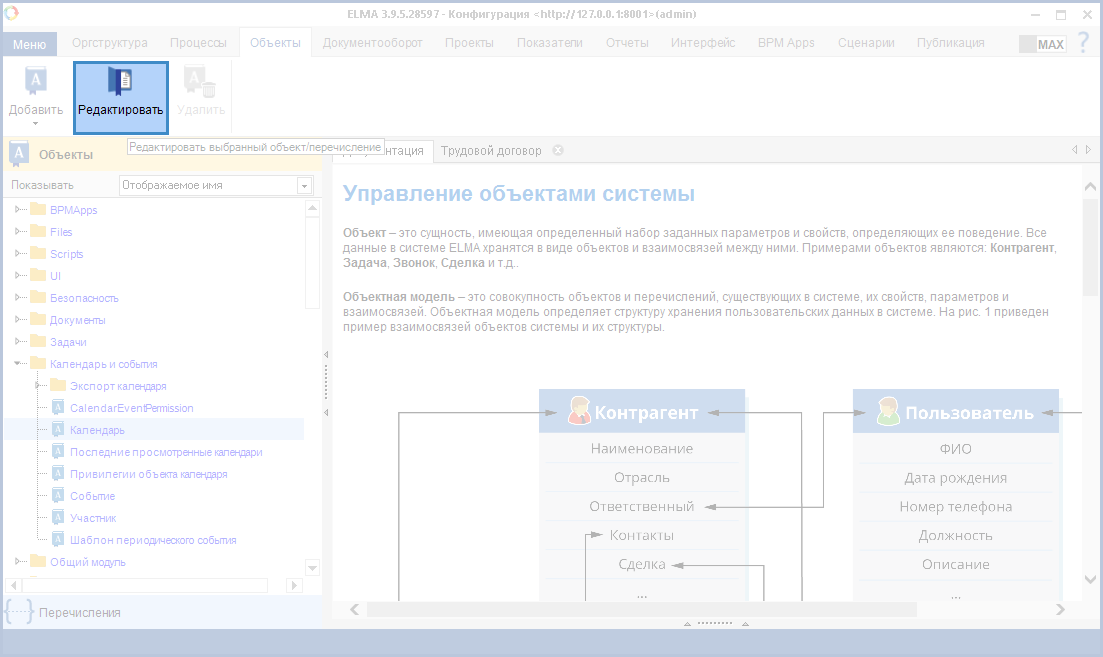1103x657 pixels.
Task: Click the Пользователь entity icon in diagram
Action: pyautogui.click(x=888, y=412)
